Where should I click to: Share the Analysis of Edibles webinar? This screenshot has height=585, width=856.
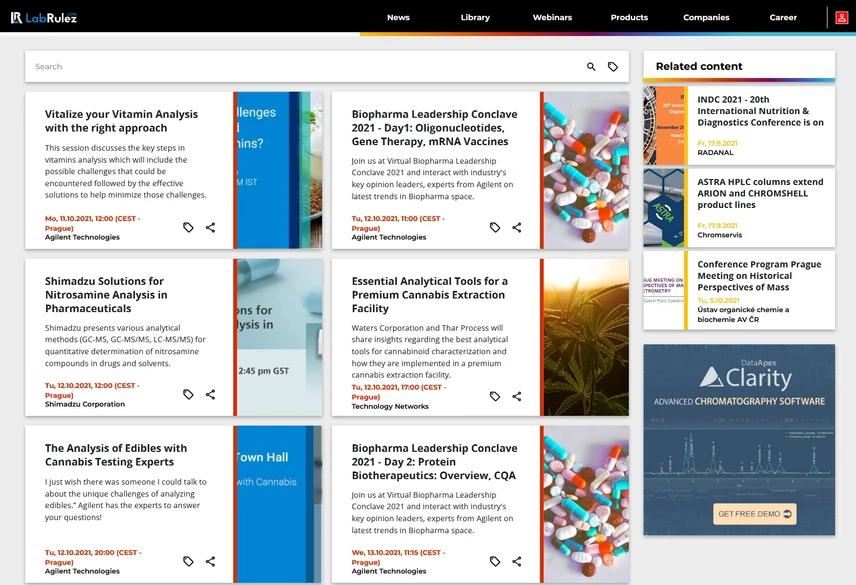coord(210,562)
